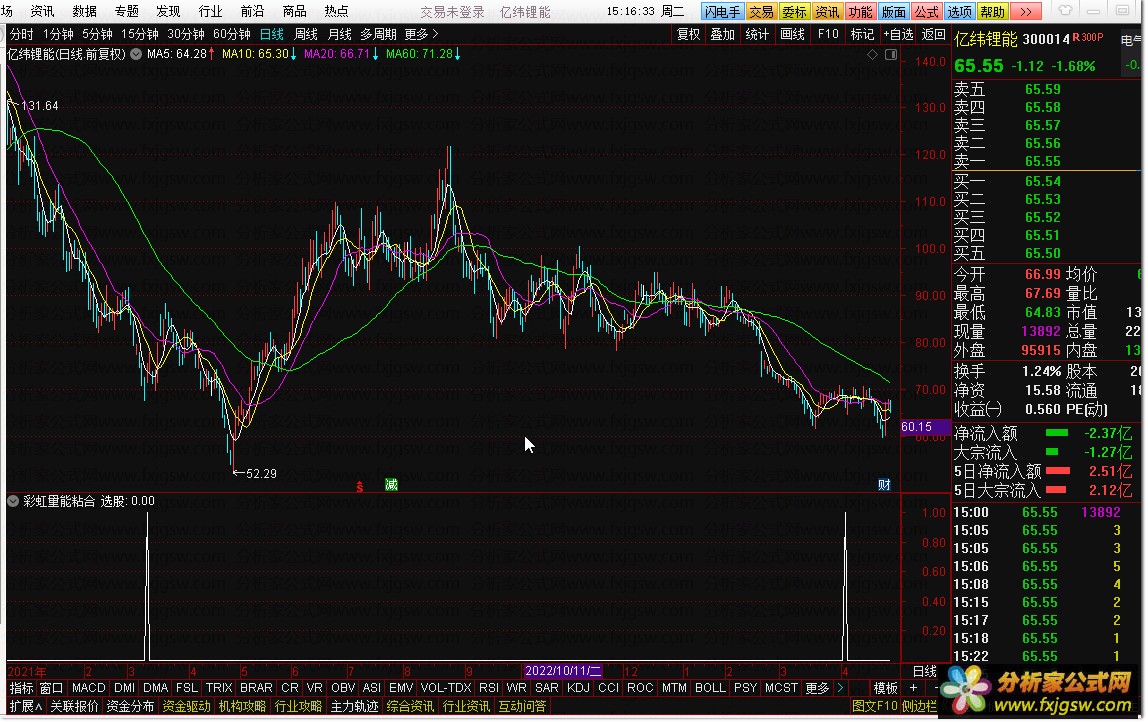1148x722 pixels.
Task: Click the + button next to 模板
Action: (913, 688)
